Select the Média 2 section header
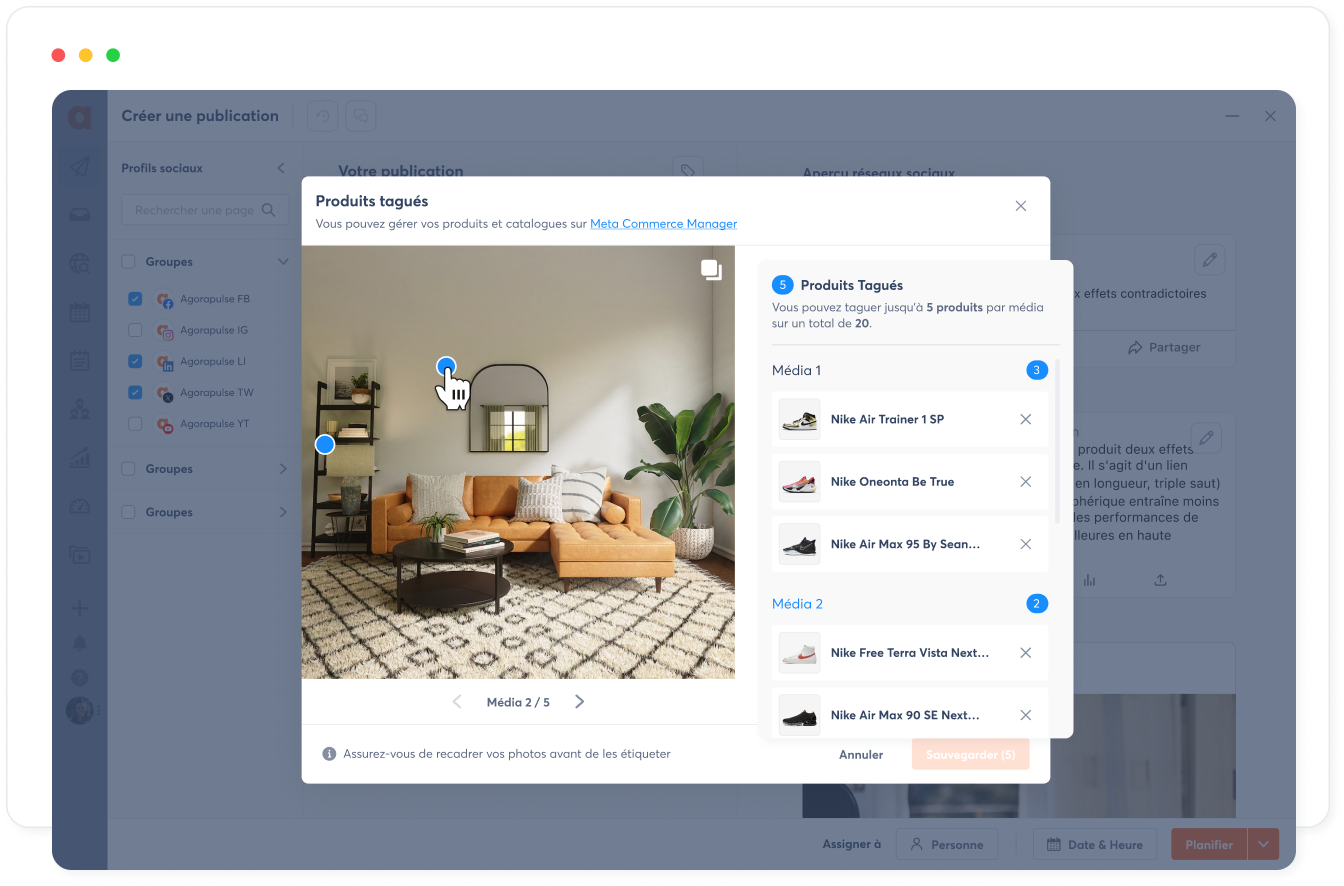This screenshot has height=886, width=1344. coord(797,604)
